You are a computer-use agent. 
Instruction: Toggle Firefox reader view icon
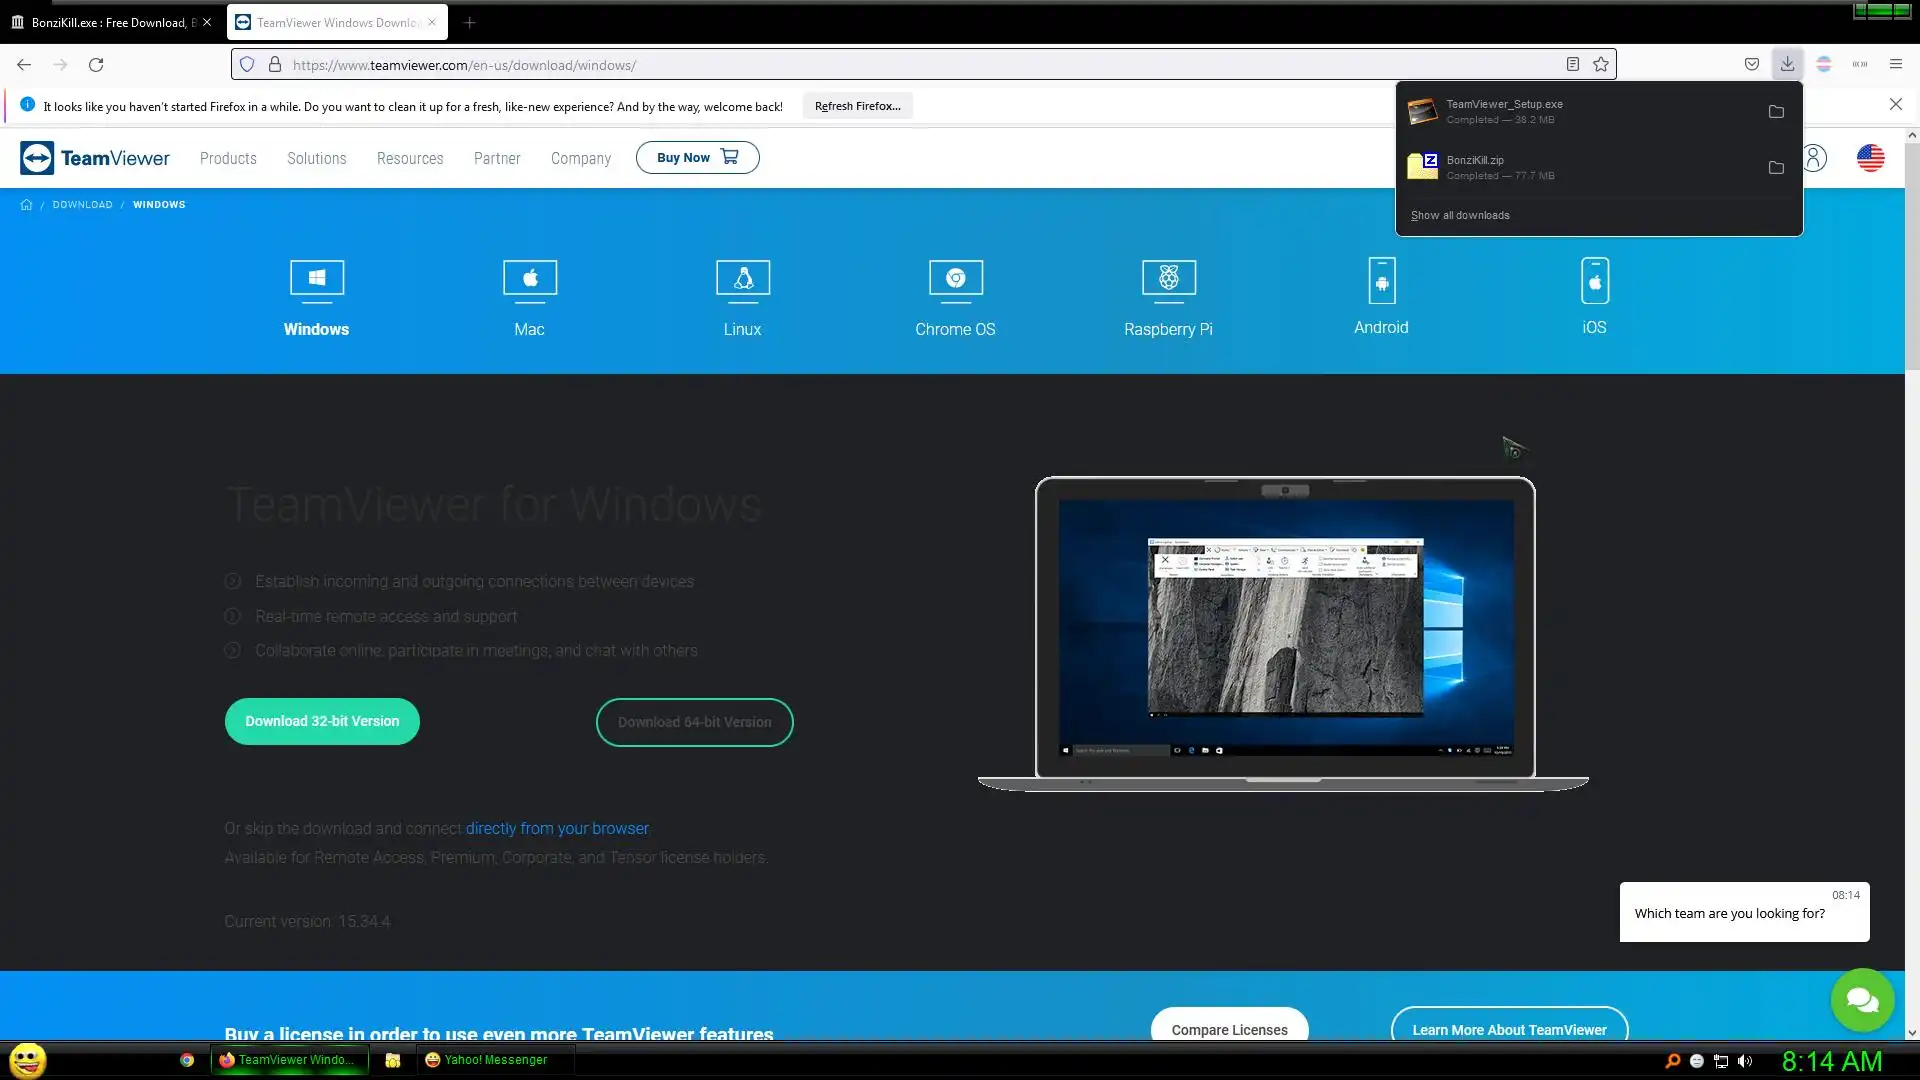pyautogui.click(x=1573, y=65)
